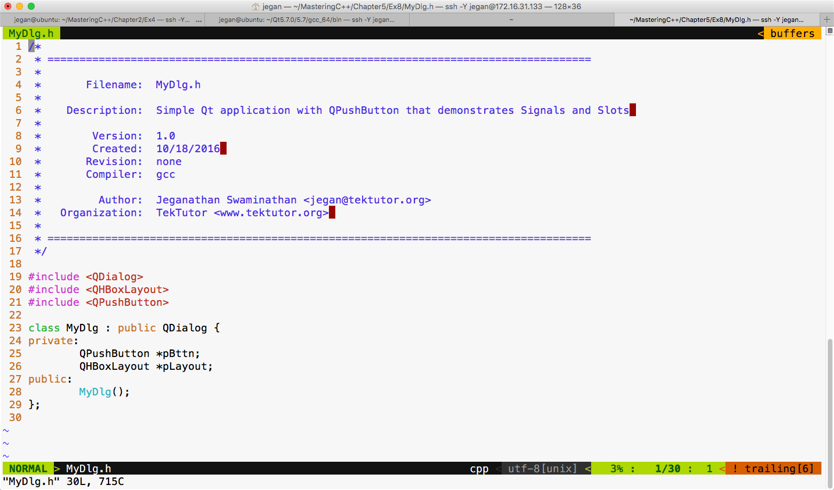Switch to the Qt5.7.0 gcc_64/bin terminal tab
The width and height of the screenshot is (834, 490).
pos(306,20)
